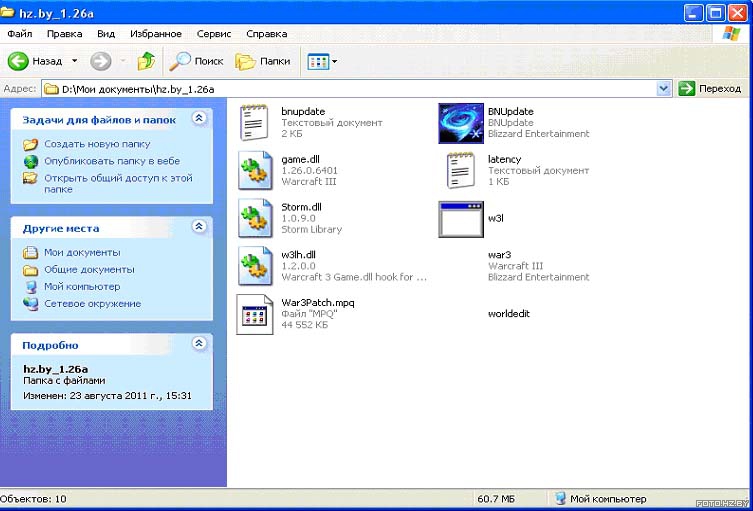Click the Views icon in toolbar
The width and height of the screenshot is (753, 511).
coord(317,61)
